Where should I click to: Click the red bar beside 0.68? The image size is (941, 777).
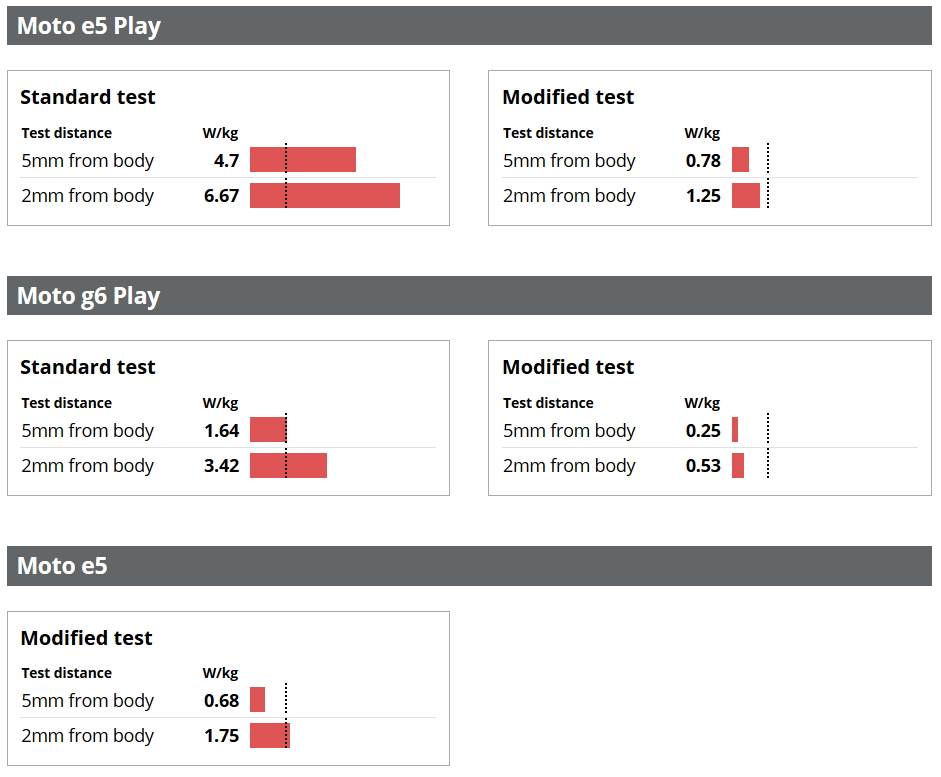pyautogui.click(x=257, y=700)
